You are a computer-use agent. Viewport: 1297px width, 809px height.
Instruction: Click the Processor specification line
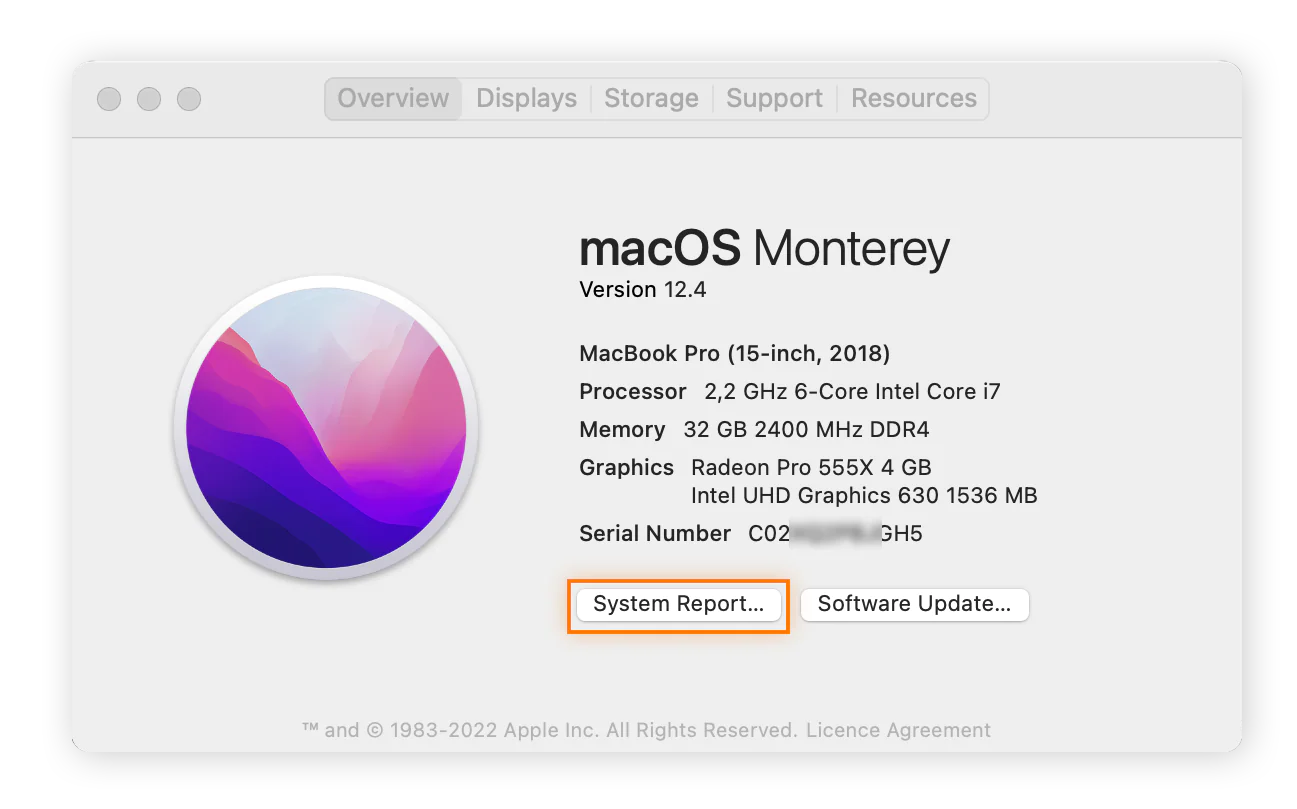pyautogui.click(x=789, y=391)
